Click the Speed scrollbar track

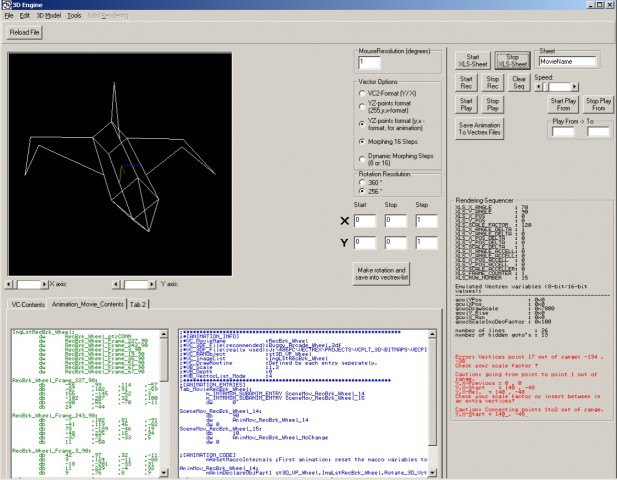tap(559, 87)
